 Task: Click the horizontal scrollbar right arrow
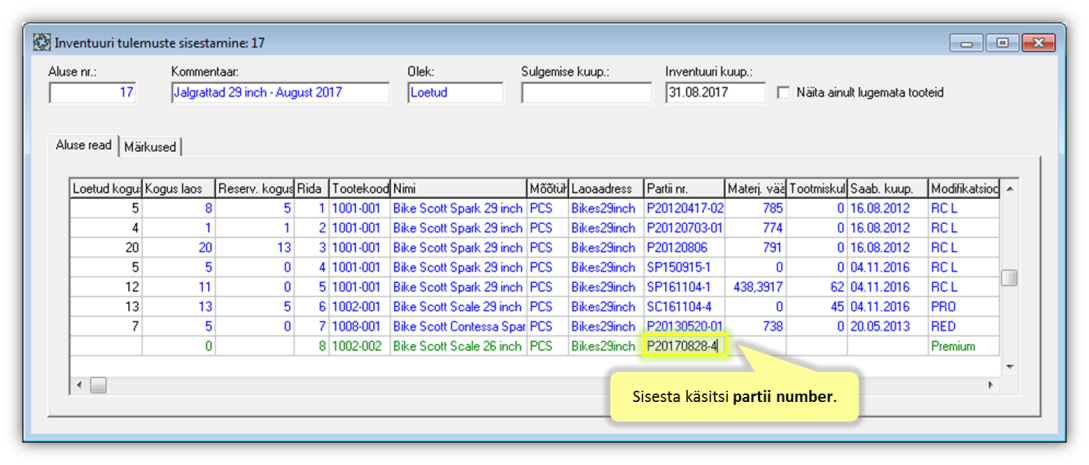991,384
